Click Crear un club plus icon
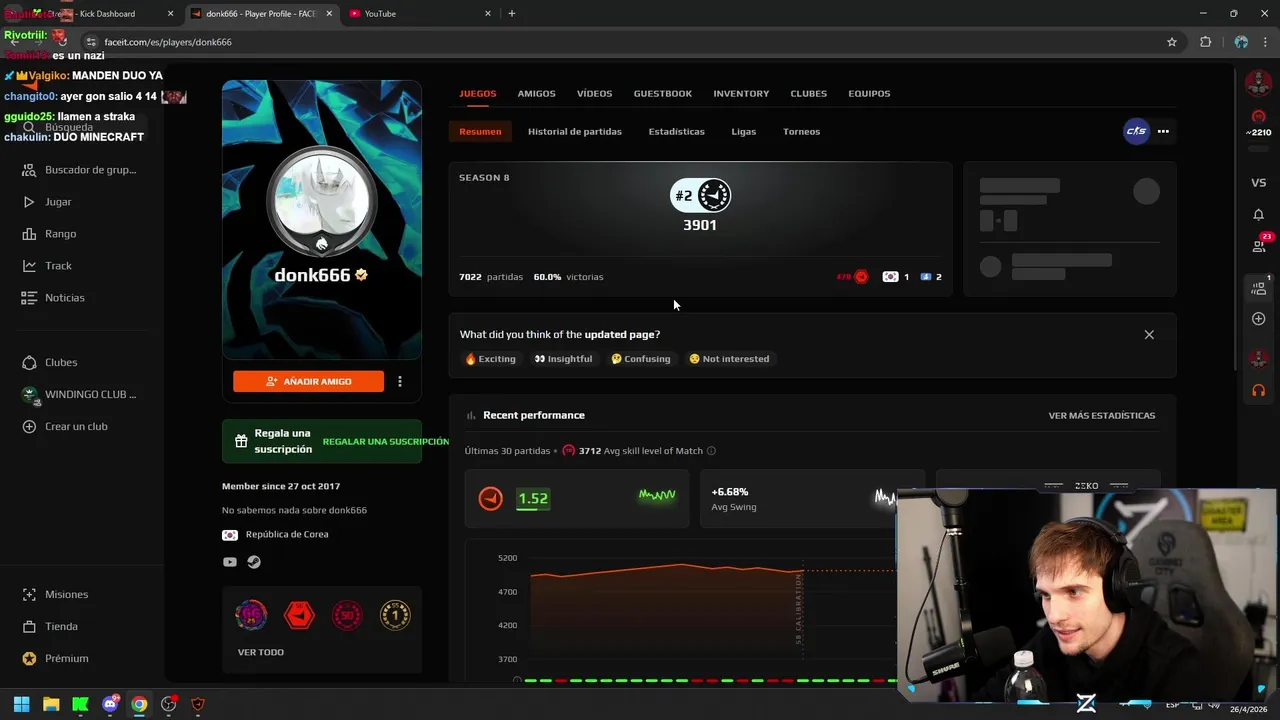1280x720 pixels. click(29, 426)
